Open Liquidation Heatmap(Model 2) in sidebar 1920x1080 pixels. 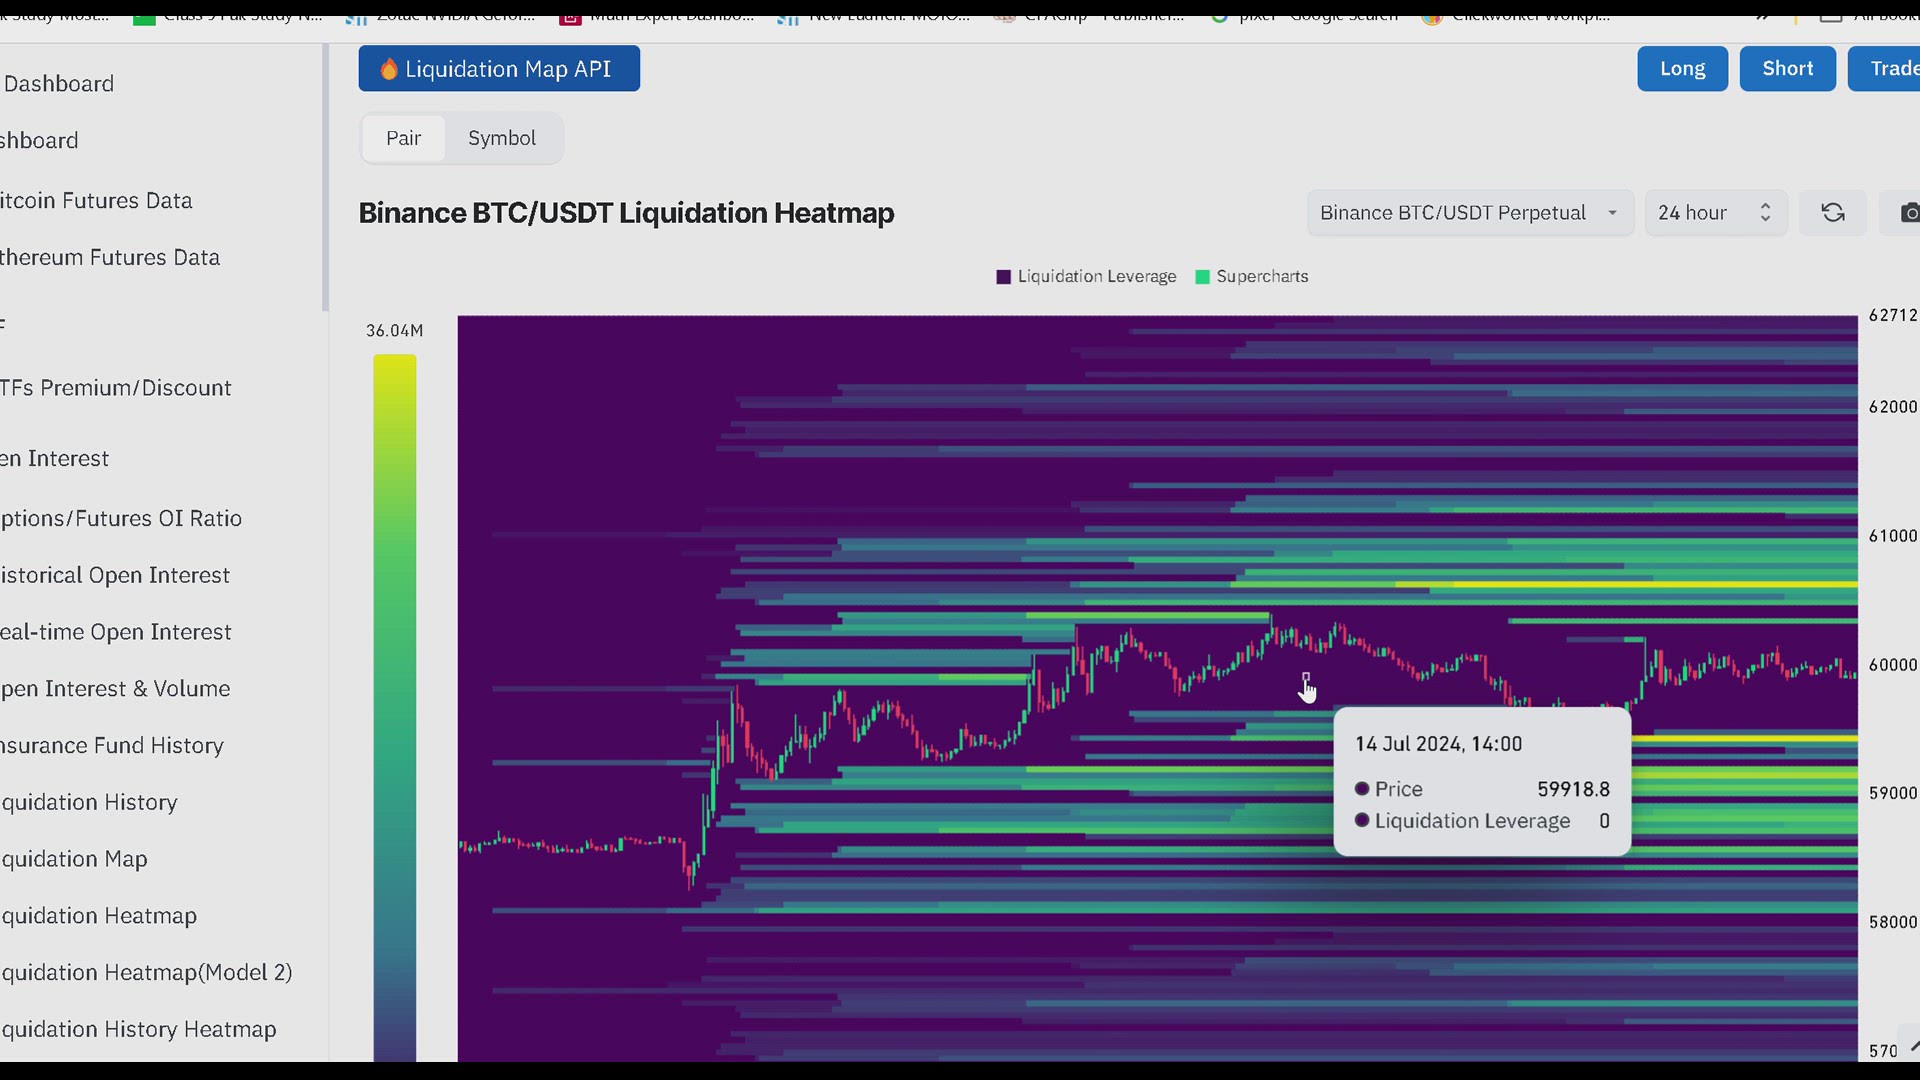[146, 971]
